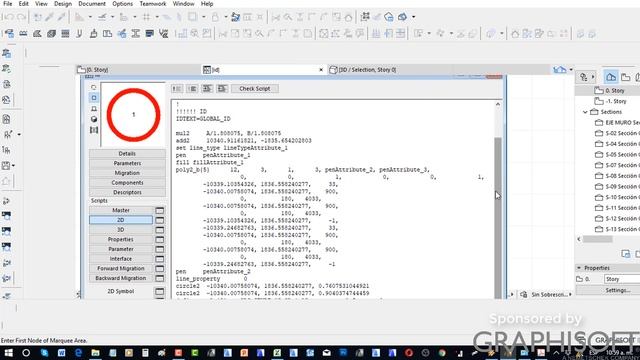Screen dimensions: 640x360
Task: Open the Options menu
Action: click(122, 4)
